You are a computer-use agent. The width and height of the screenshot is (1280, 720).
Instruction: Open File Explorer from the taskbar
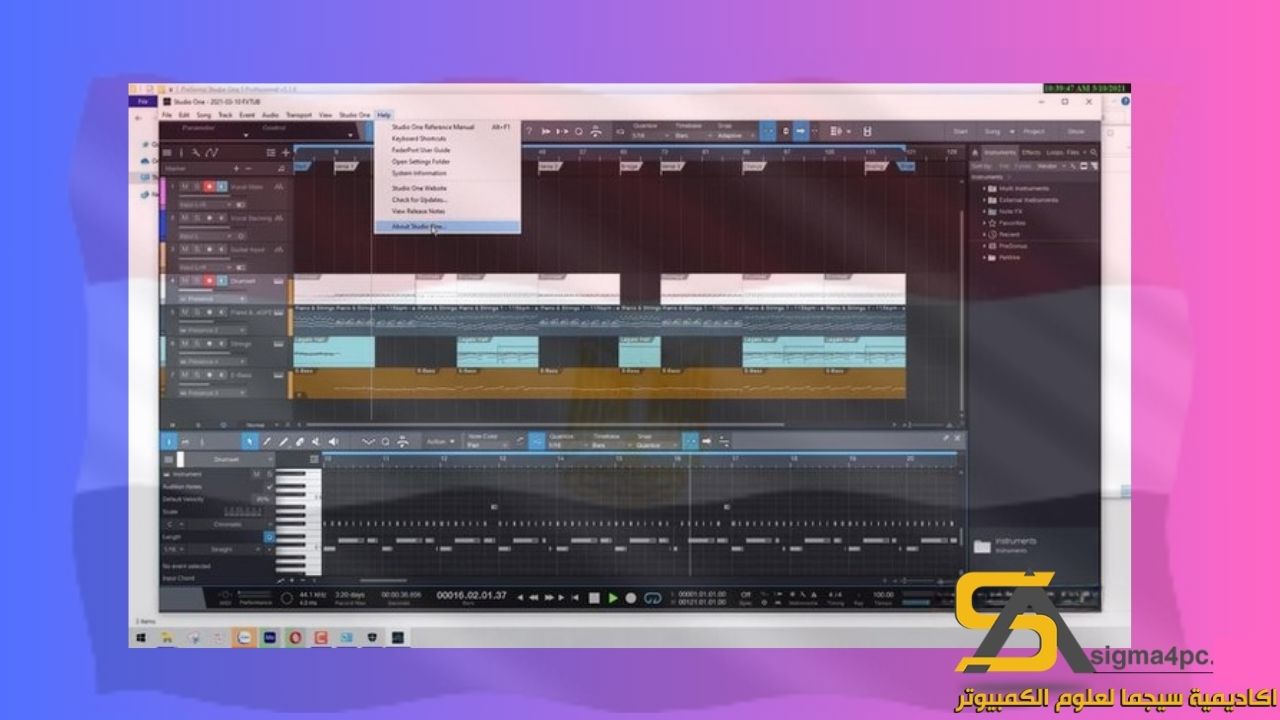pos(166,636)
